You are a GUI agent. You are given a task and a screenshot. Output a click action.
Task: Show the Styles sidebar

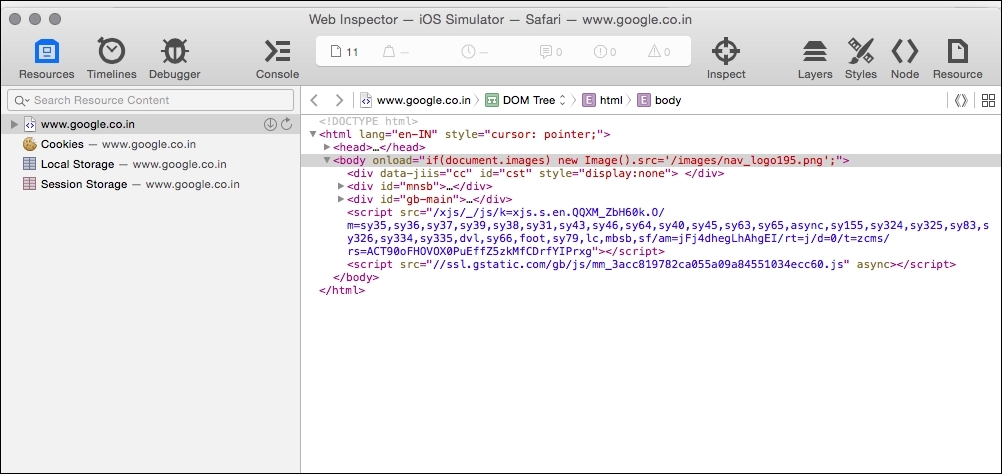click(861, 58)
